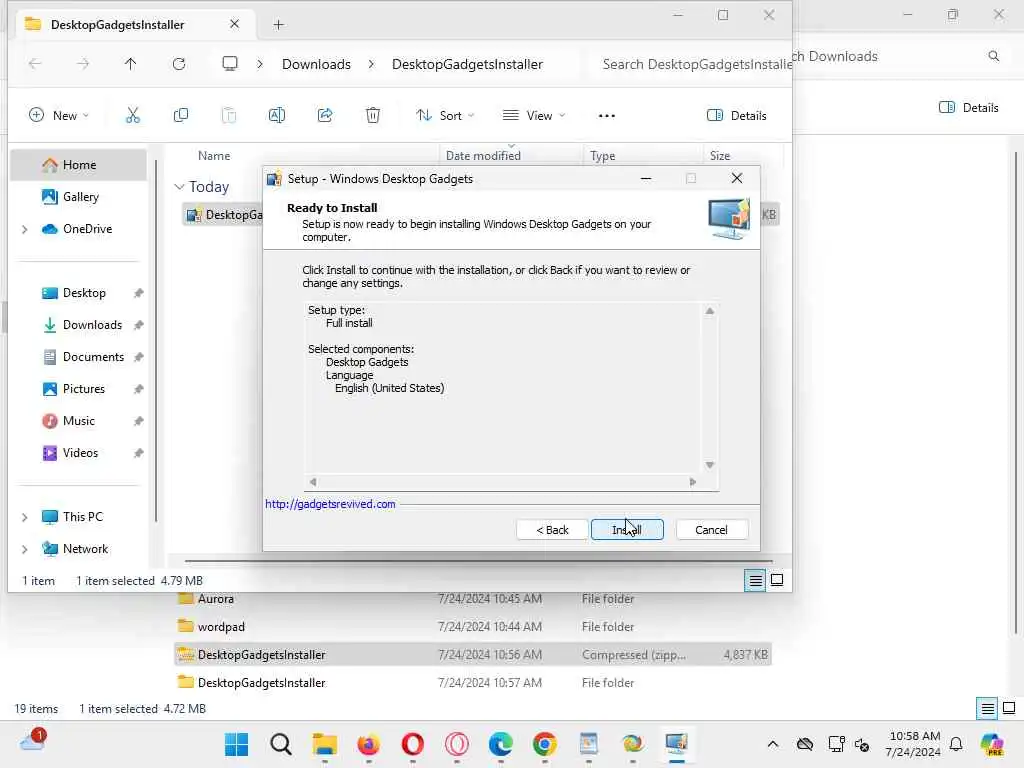
Task: Sort by Type column header
Action: point(603,155)
